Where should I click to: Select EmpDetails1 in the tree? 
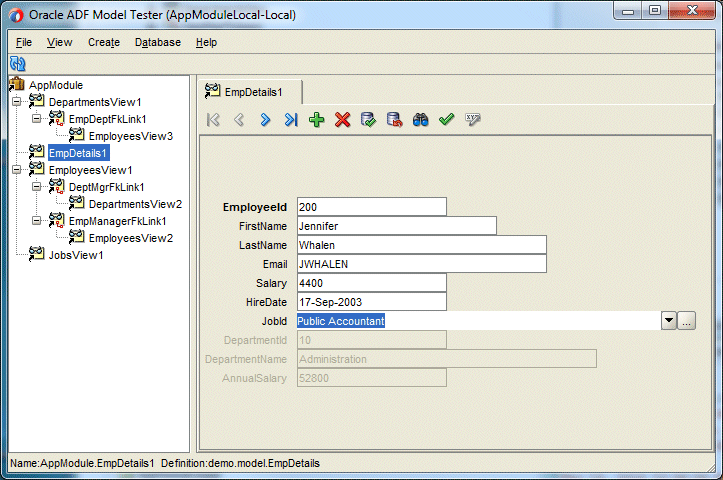[78, 153]
